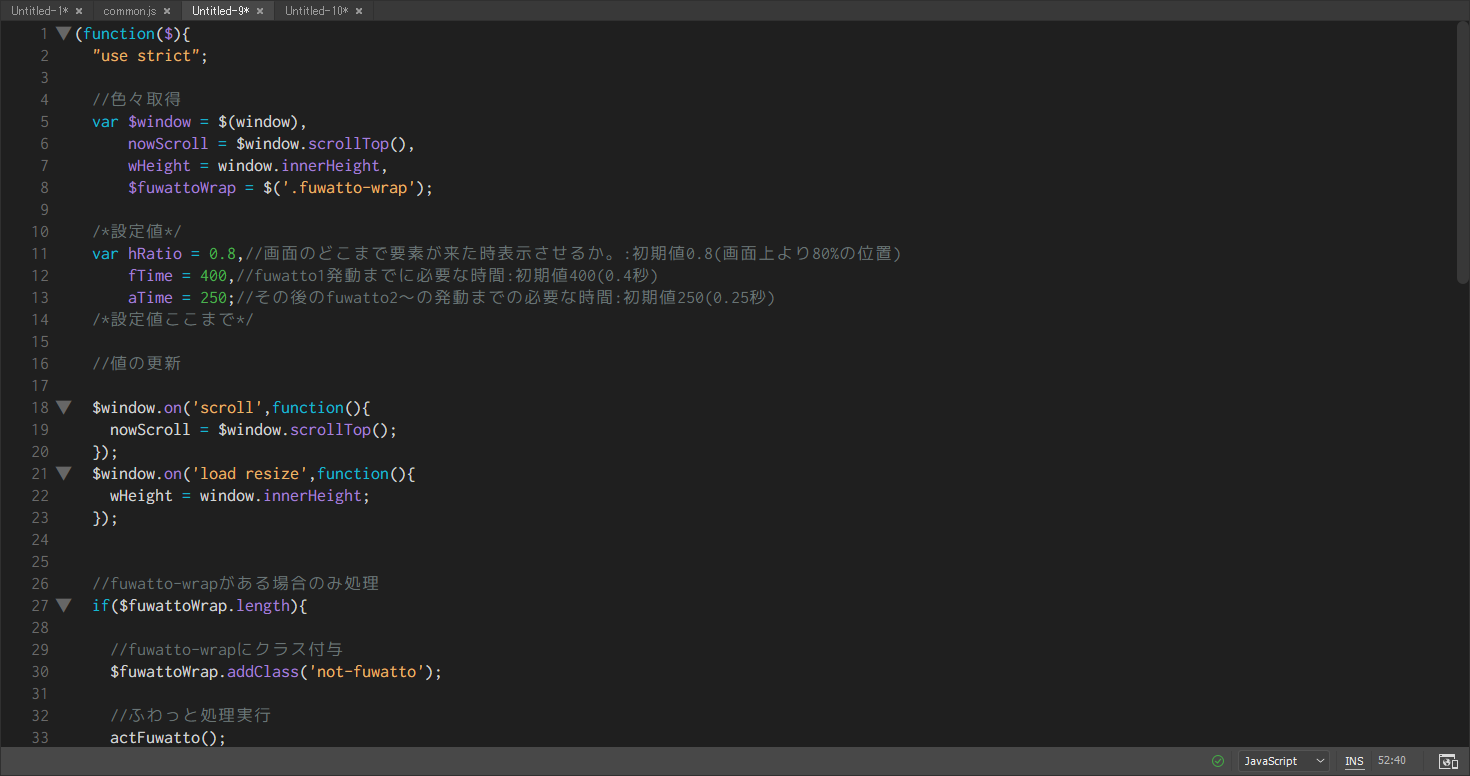Click the 'load resize' string on line 21
The width and height of the screenshot is (1470, 776).
pos(249,473)
